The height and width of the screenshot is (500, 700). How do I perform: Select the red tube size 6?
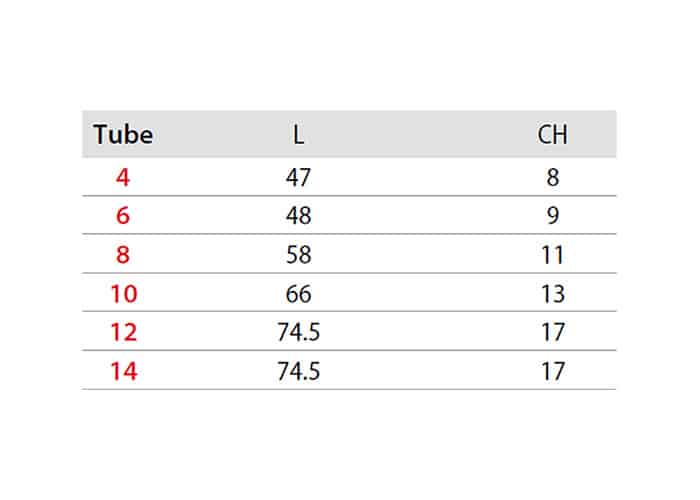pyautogui.click(x=123, y=216)
